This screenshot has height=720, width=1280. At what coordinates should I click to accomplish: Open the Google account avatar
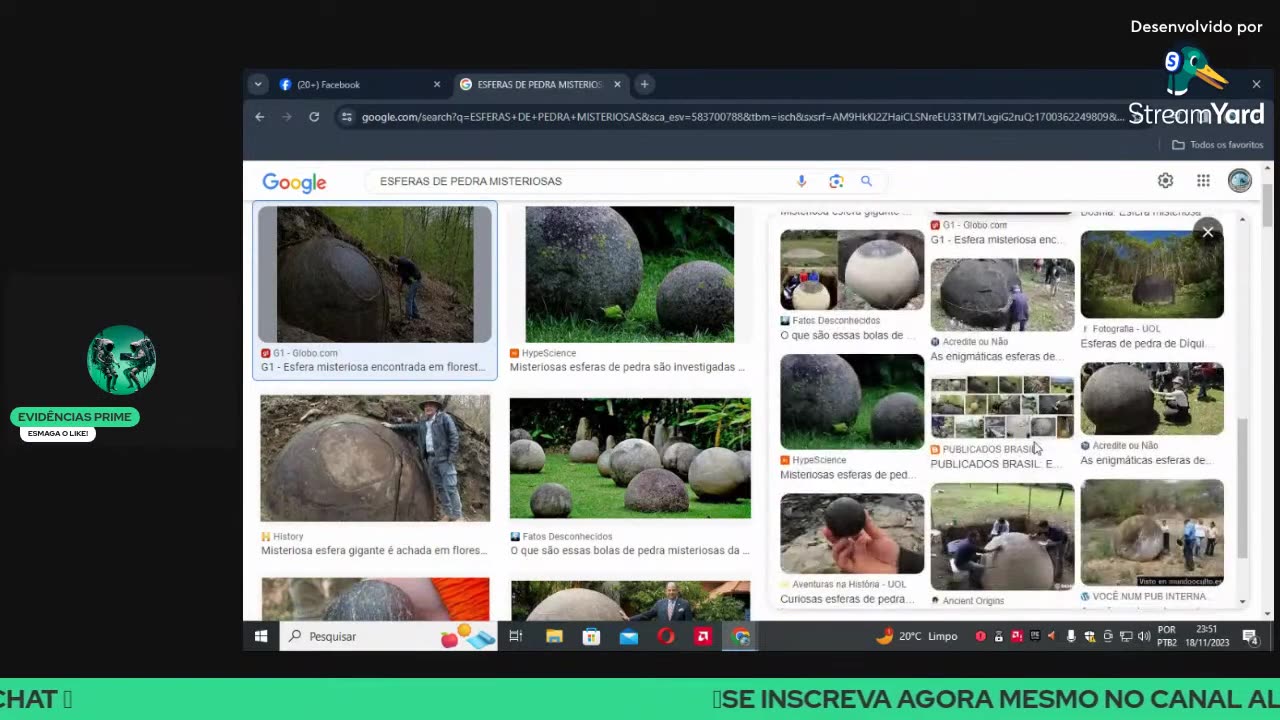pos(1240,181)
